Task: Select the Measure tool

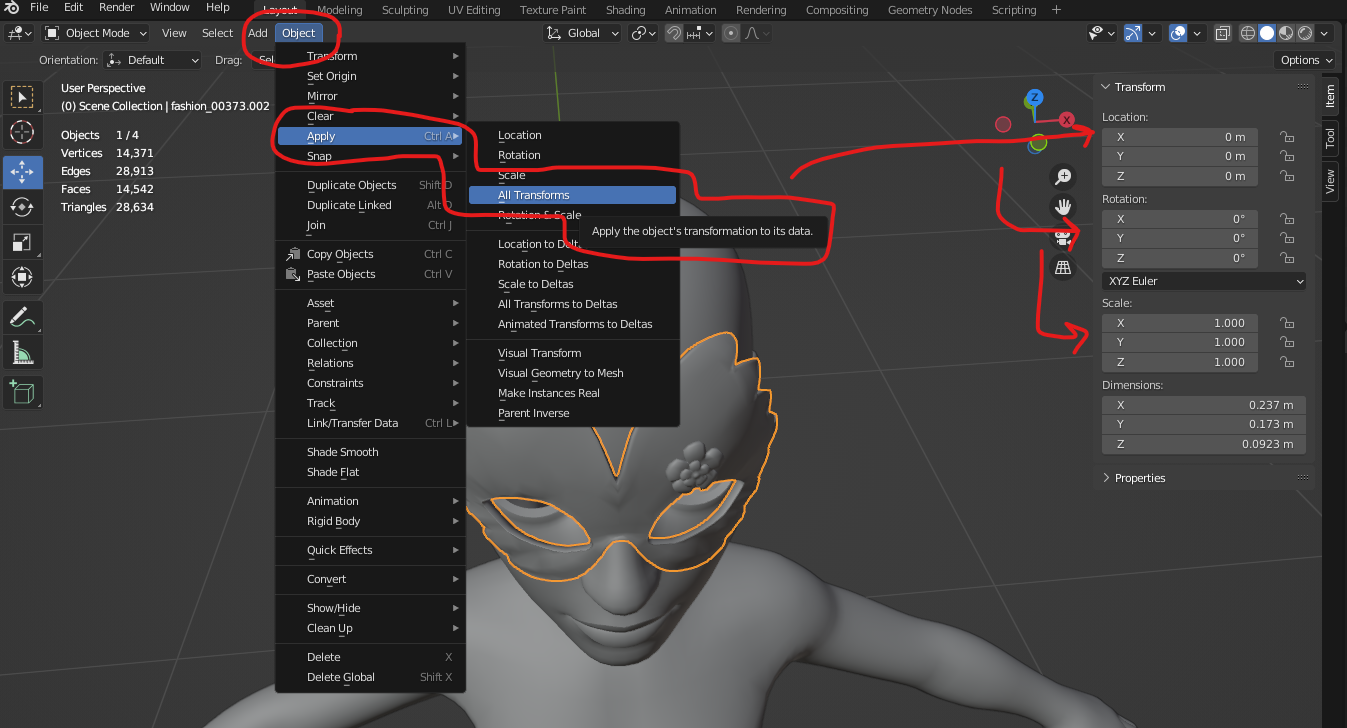Action: pos(21,352)
